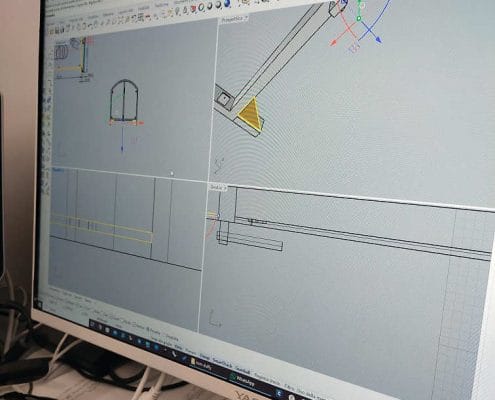Select the arched door outline in top-left viewport
495x400 pixels.
[124, 100]
